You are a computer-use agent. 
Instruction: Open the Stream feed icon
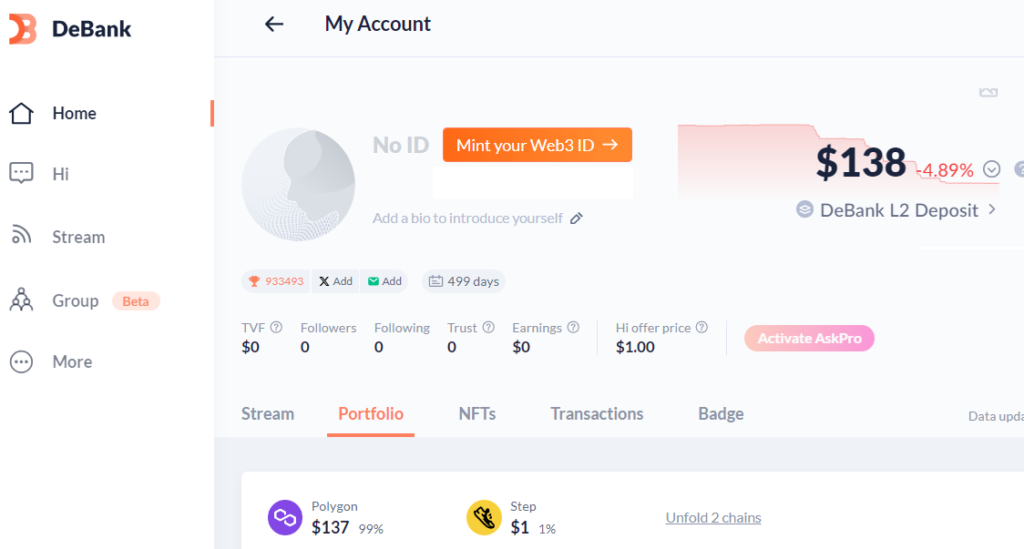(21, 234)
